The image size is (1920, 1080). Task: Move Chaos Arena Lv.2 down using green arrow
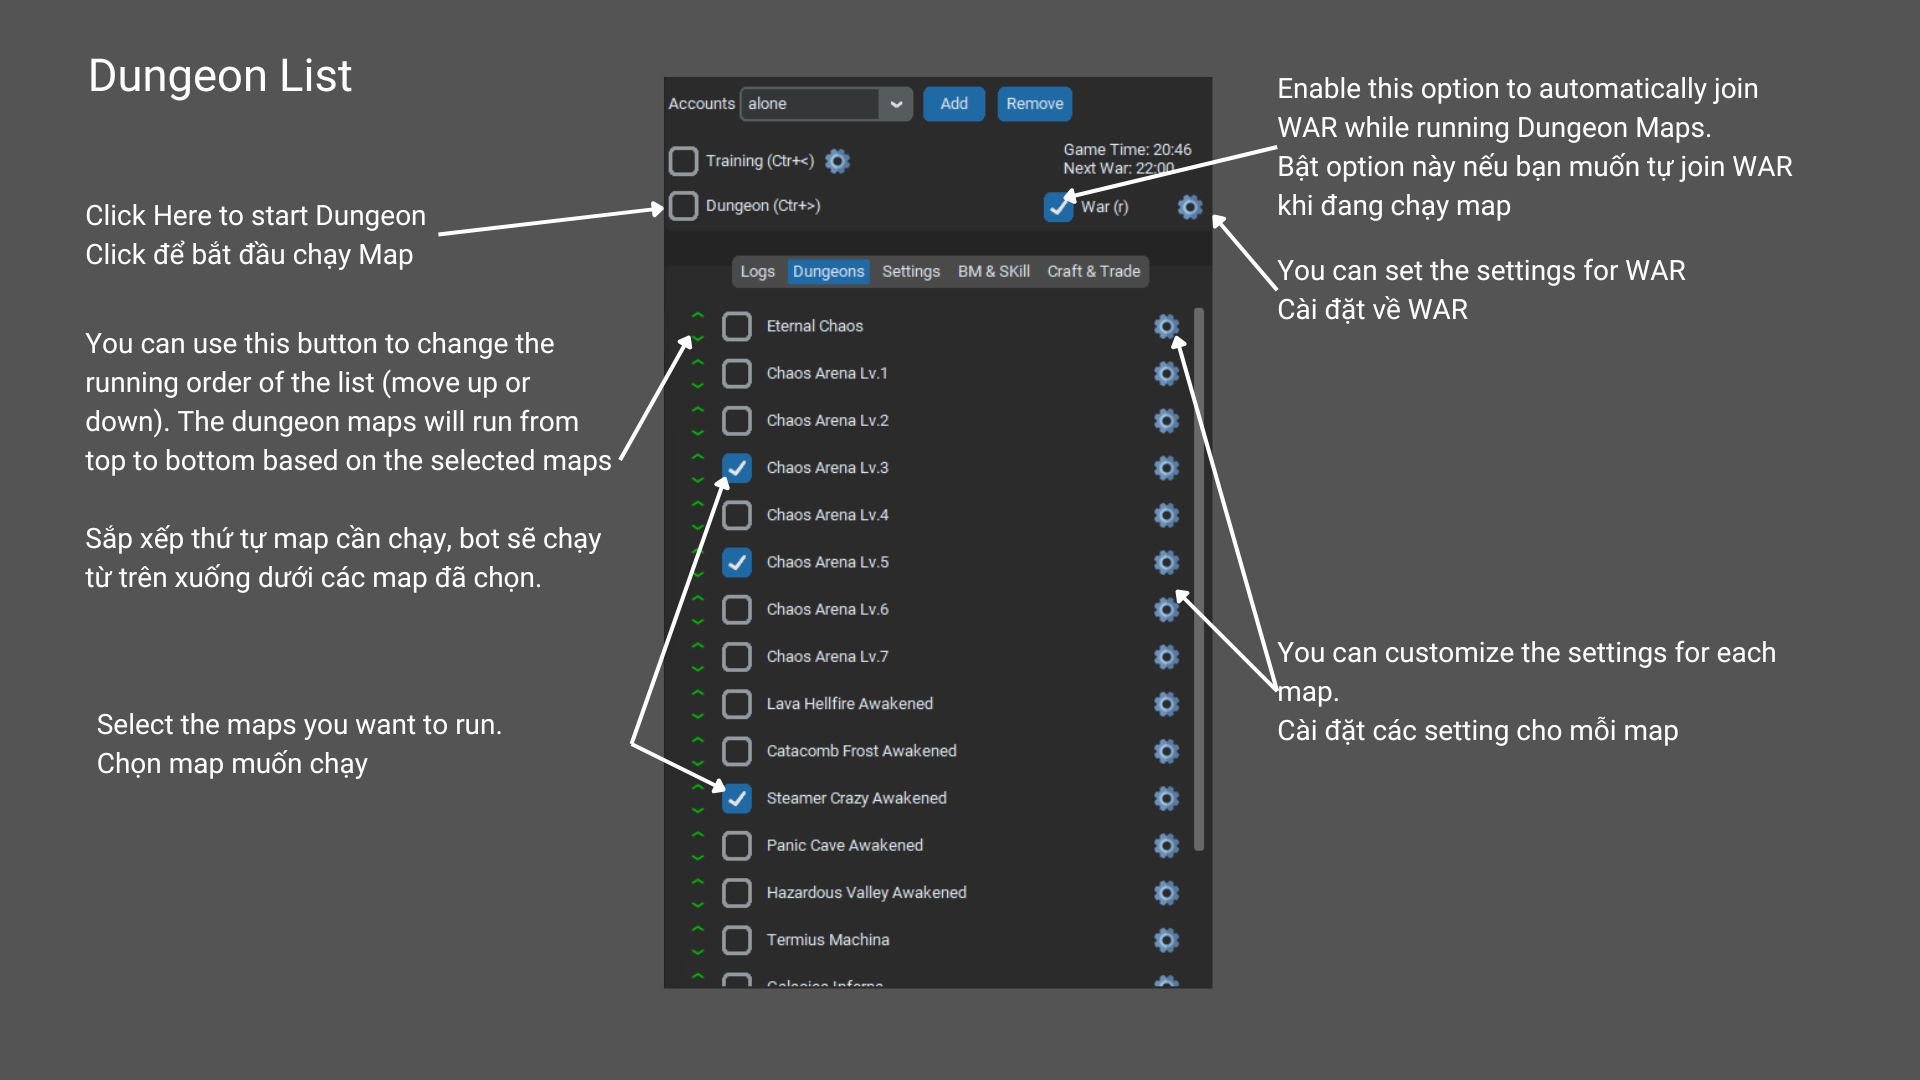[x=698, y=432]
